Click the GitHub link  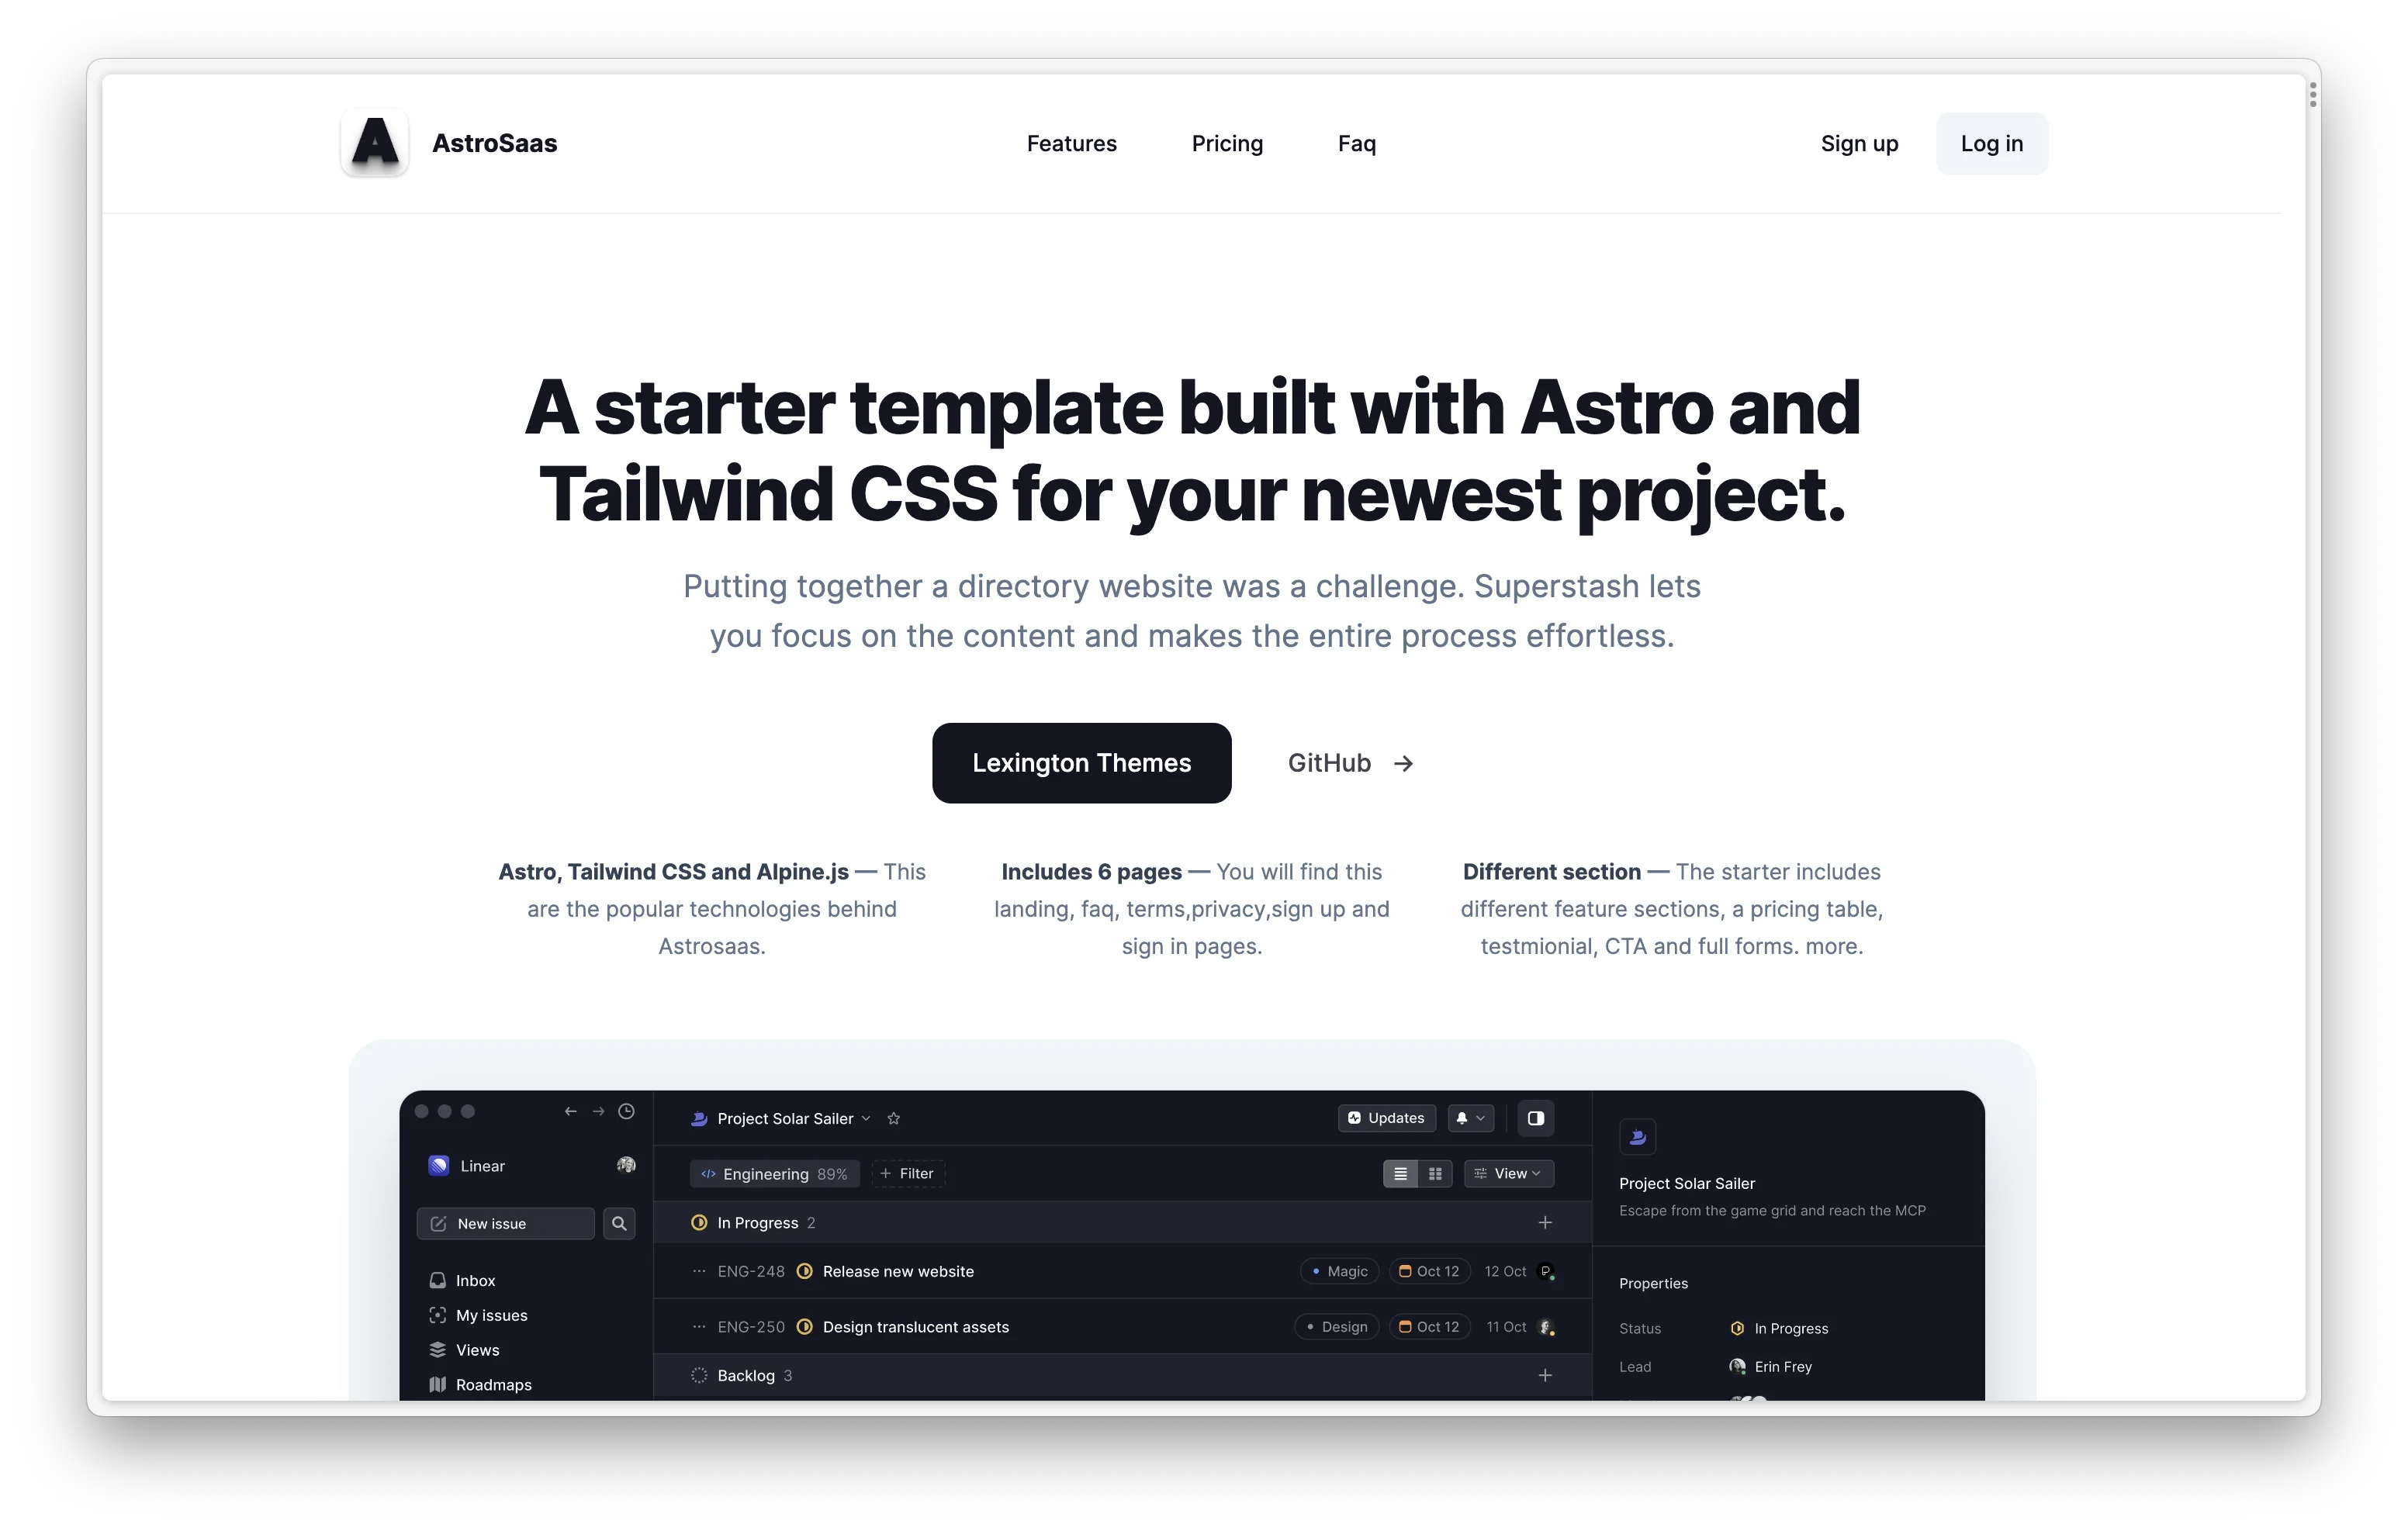[x=1348, y=761]
